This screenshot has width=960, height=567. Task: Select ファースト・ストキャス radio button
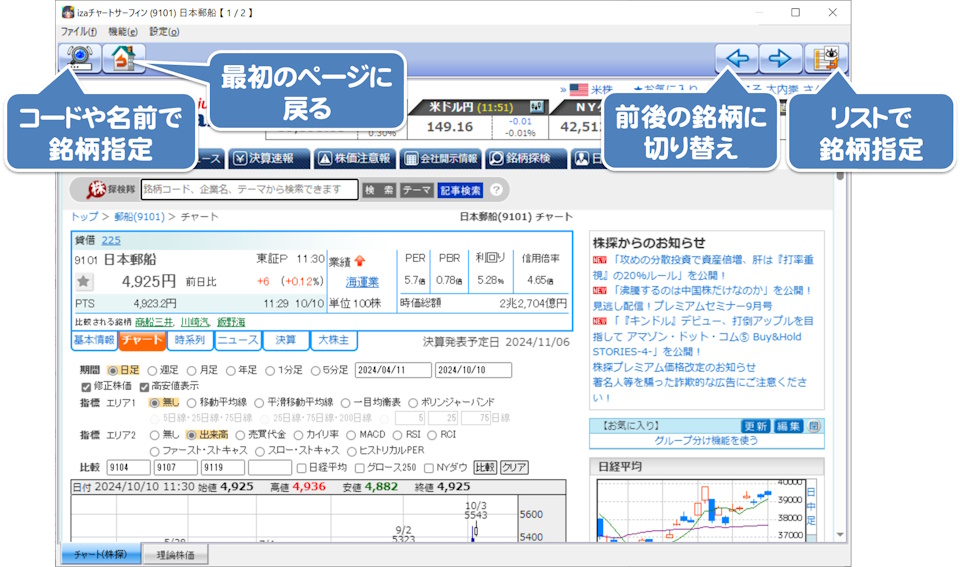point(154,452)
